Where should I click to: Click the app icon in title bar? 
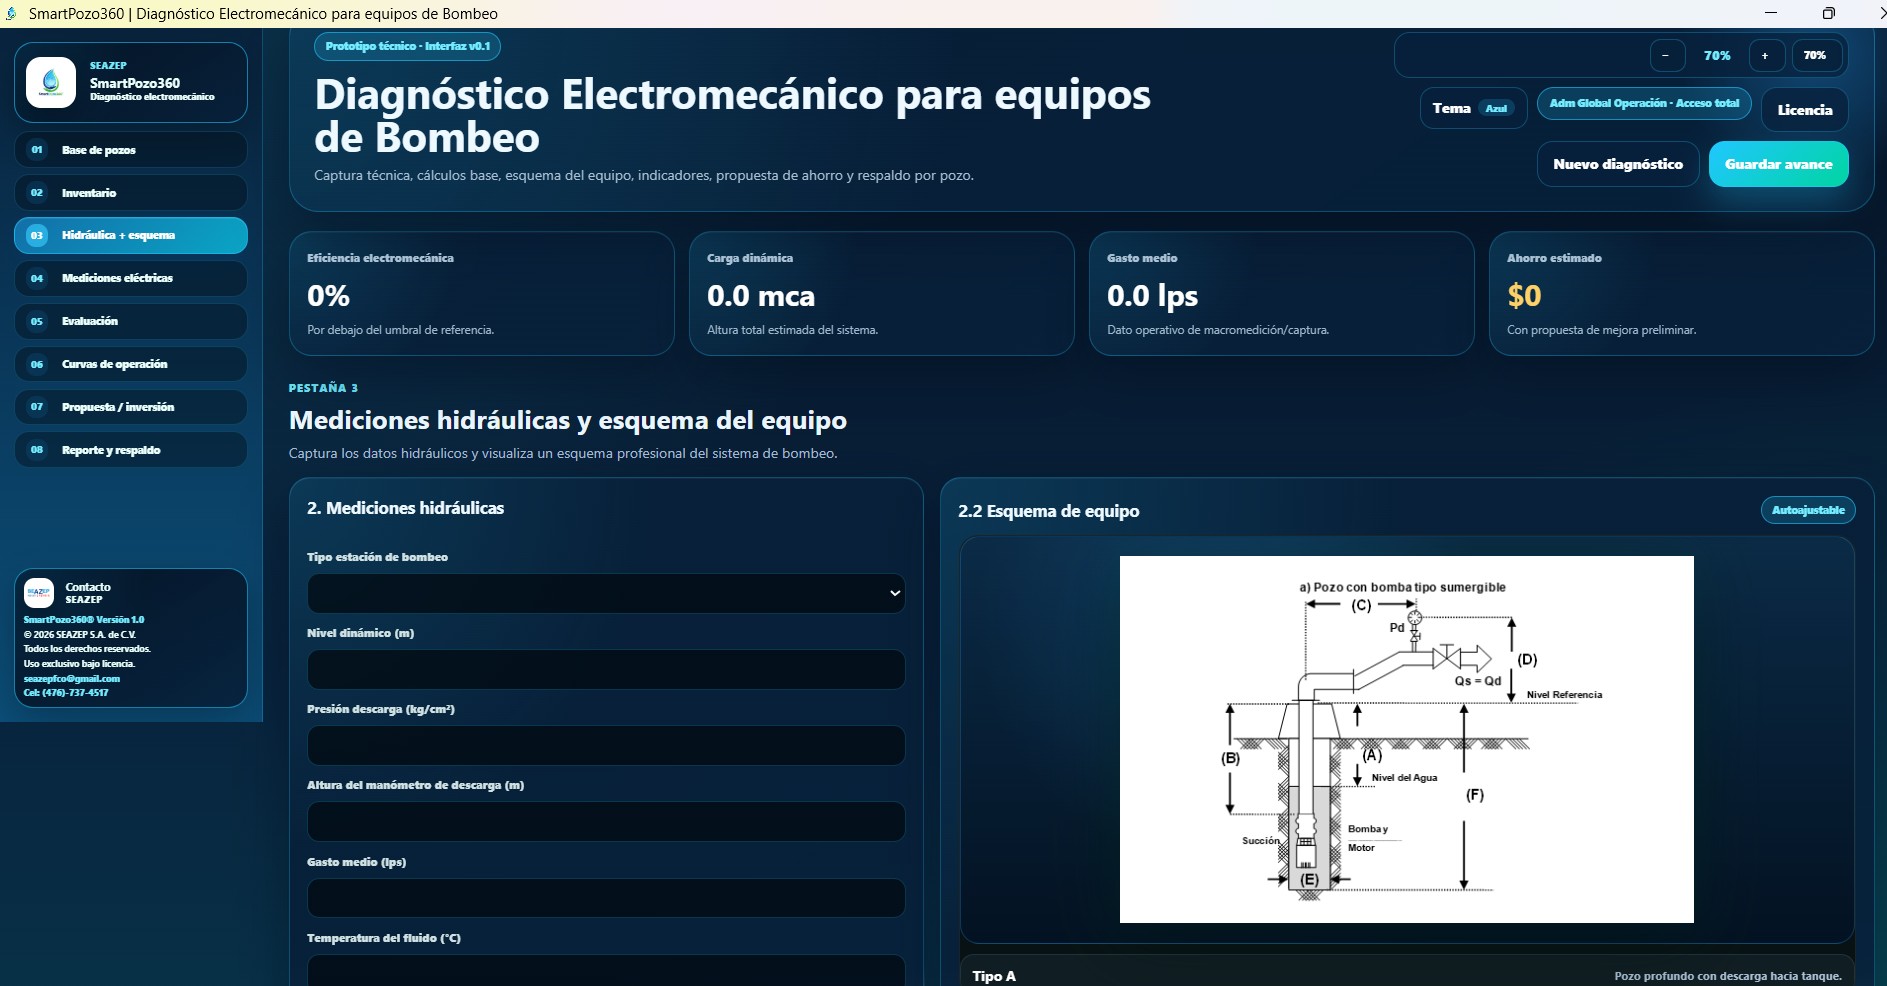coord(12,14)
